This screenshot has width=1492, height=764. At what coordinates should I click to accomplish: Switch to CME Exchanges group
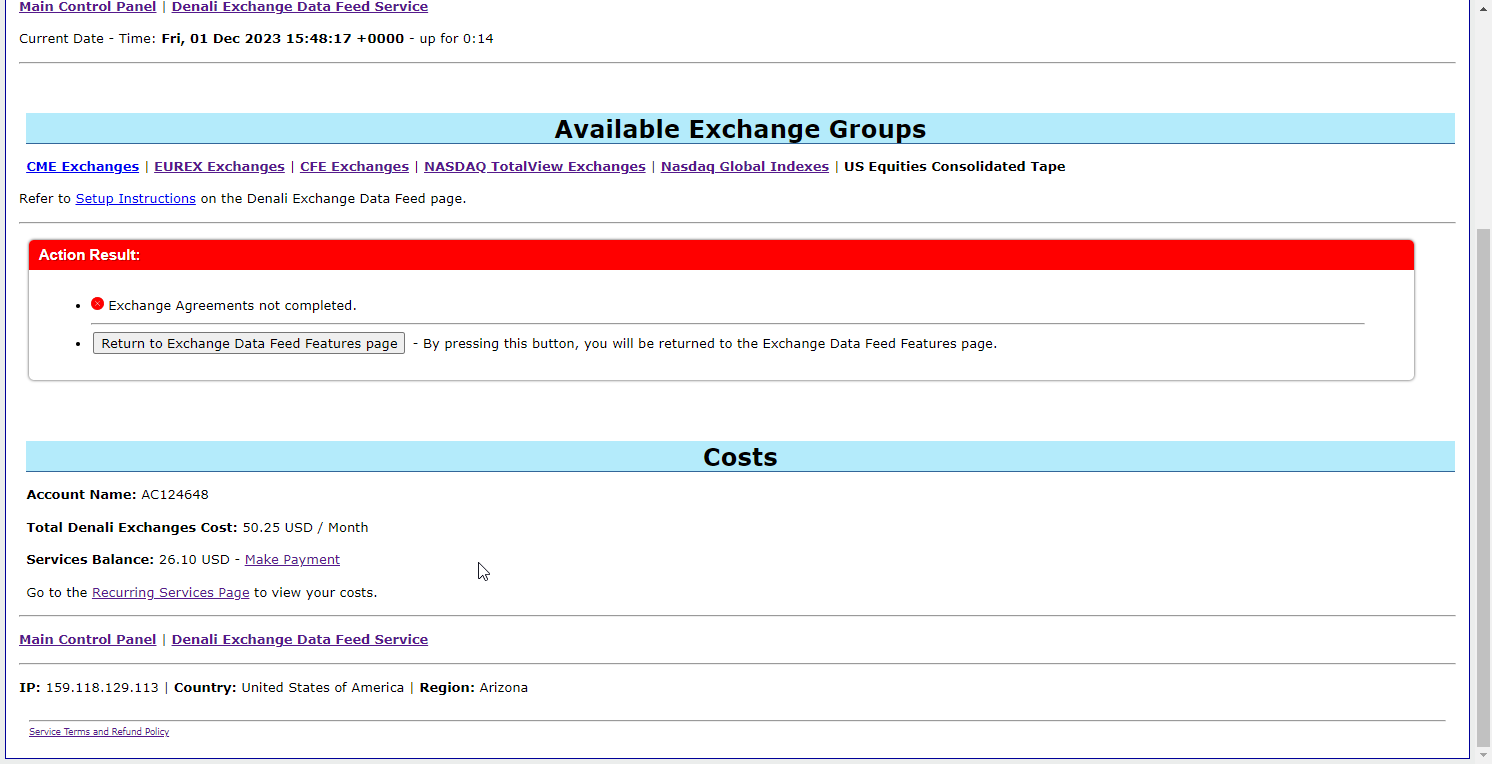coord(83,167)
